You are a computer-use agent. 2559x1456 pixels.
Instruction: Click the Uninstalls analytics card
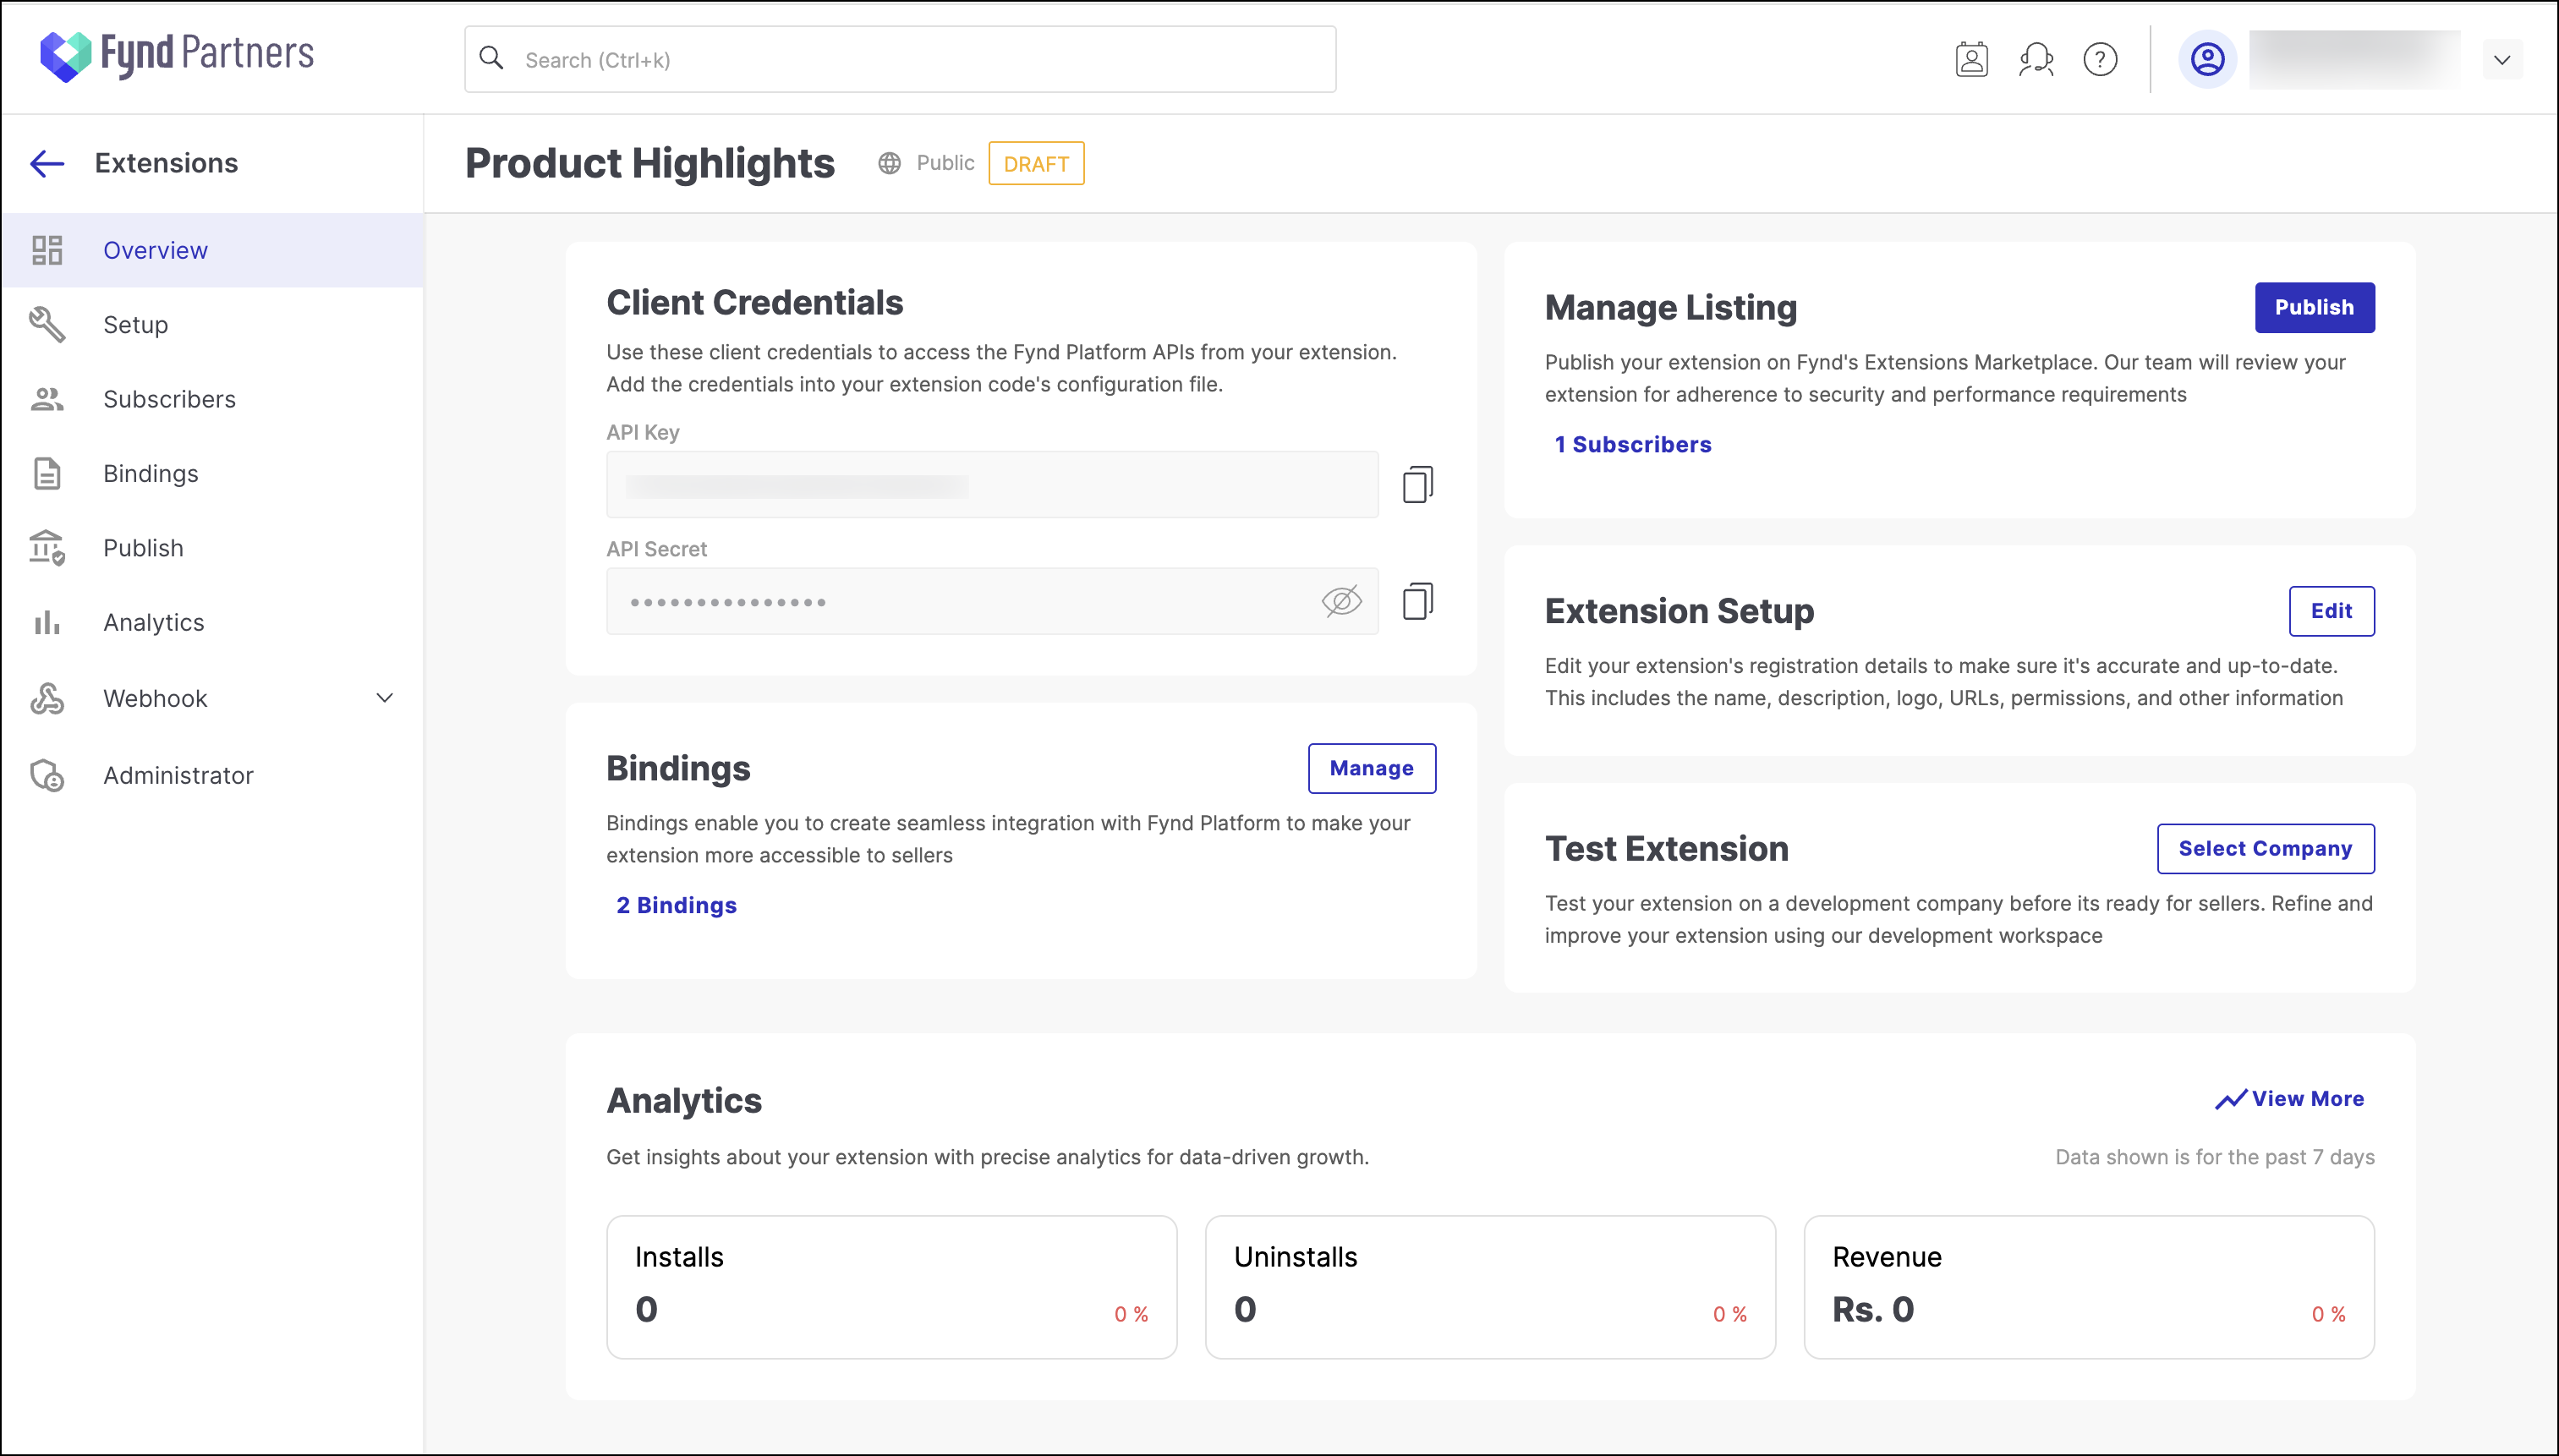point(1490,1287)
